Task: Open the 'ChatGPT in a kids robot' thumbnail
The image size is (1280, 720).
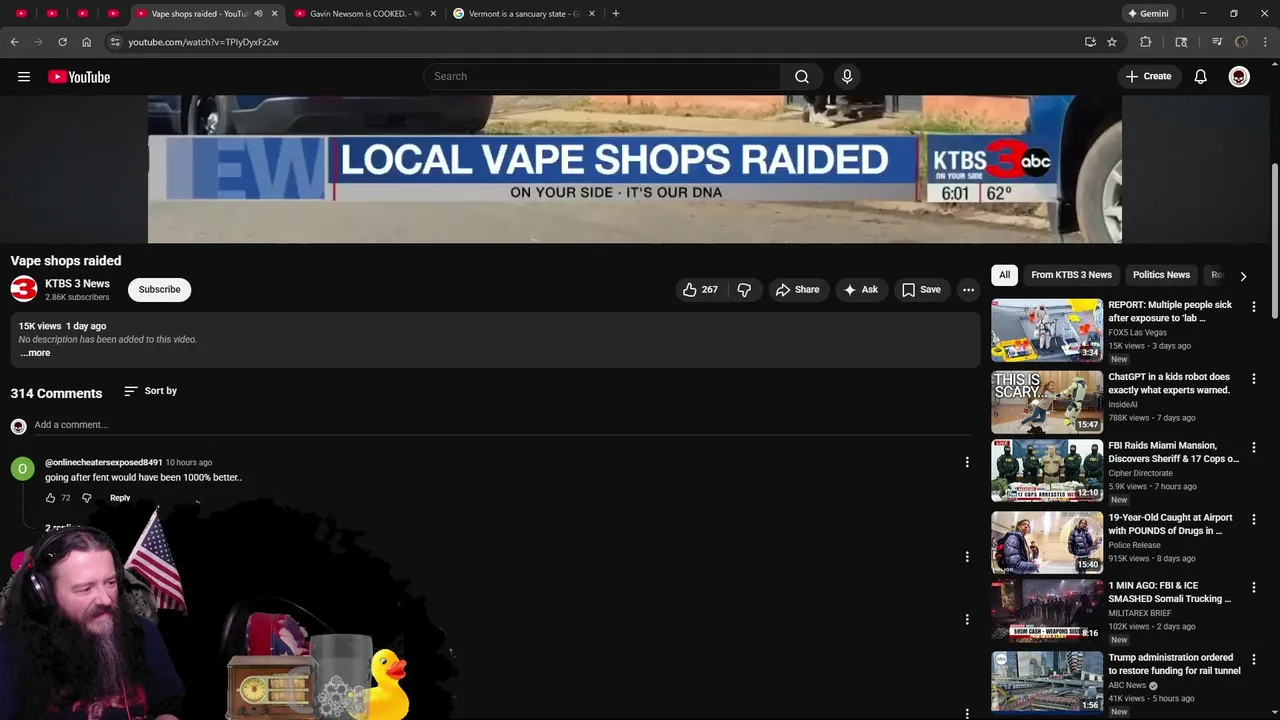Action: tap(1047, 402)
